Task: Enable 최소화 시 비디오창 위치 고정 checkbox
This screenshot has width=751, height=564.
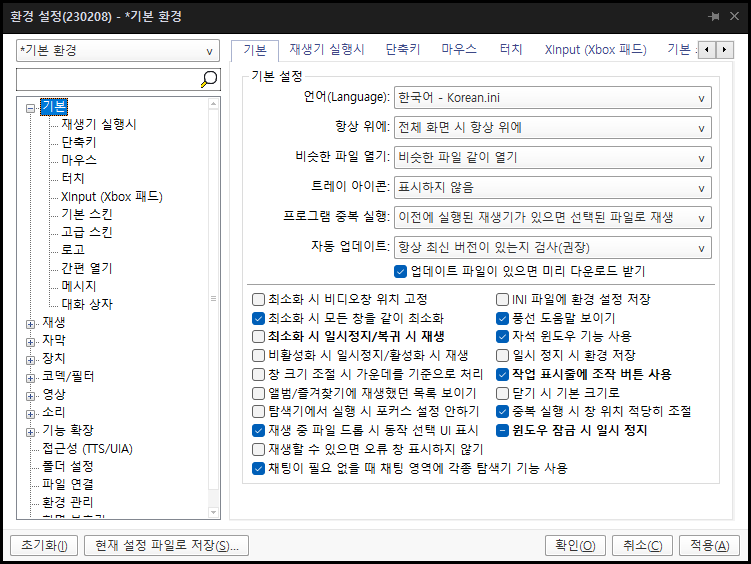Action: pos(258,300)
